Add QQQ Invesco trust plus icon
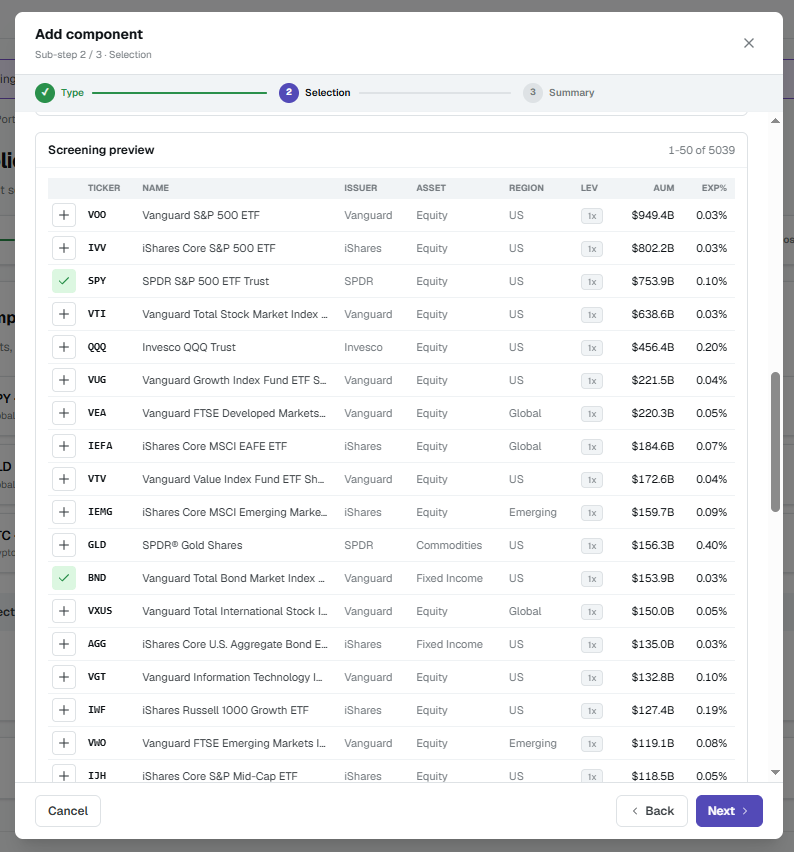Image resolution: width=794 pixels, height=852 pixels. (x=64, y=347)
